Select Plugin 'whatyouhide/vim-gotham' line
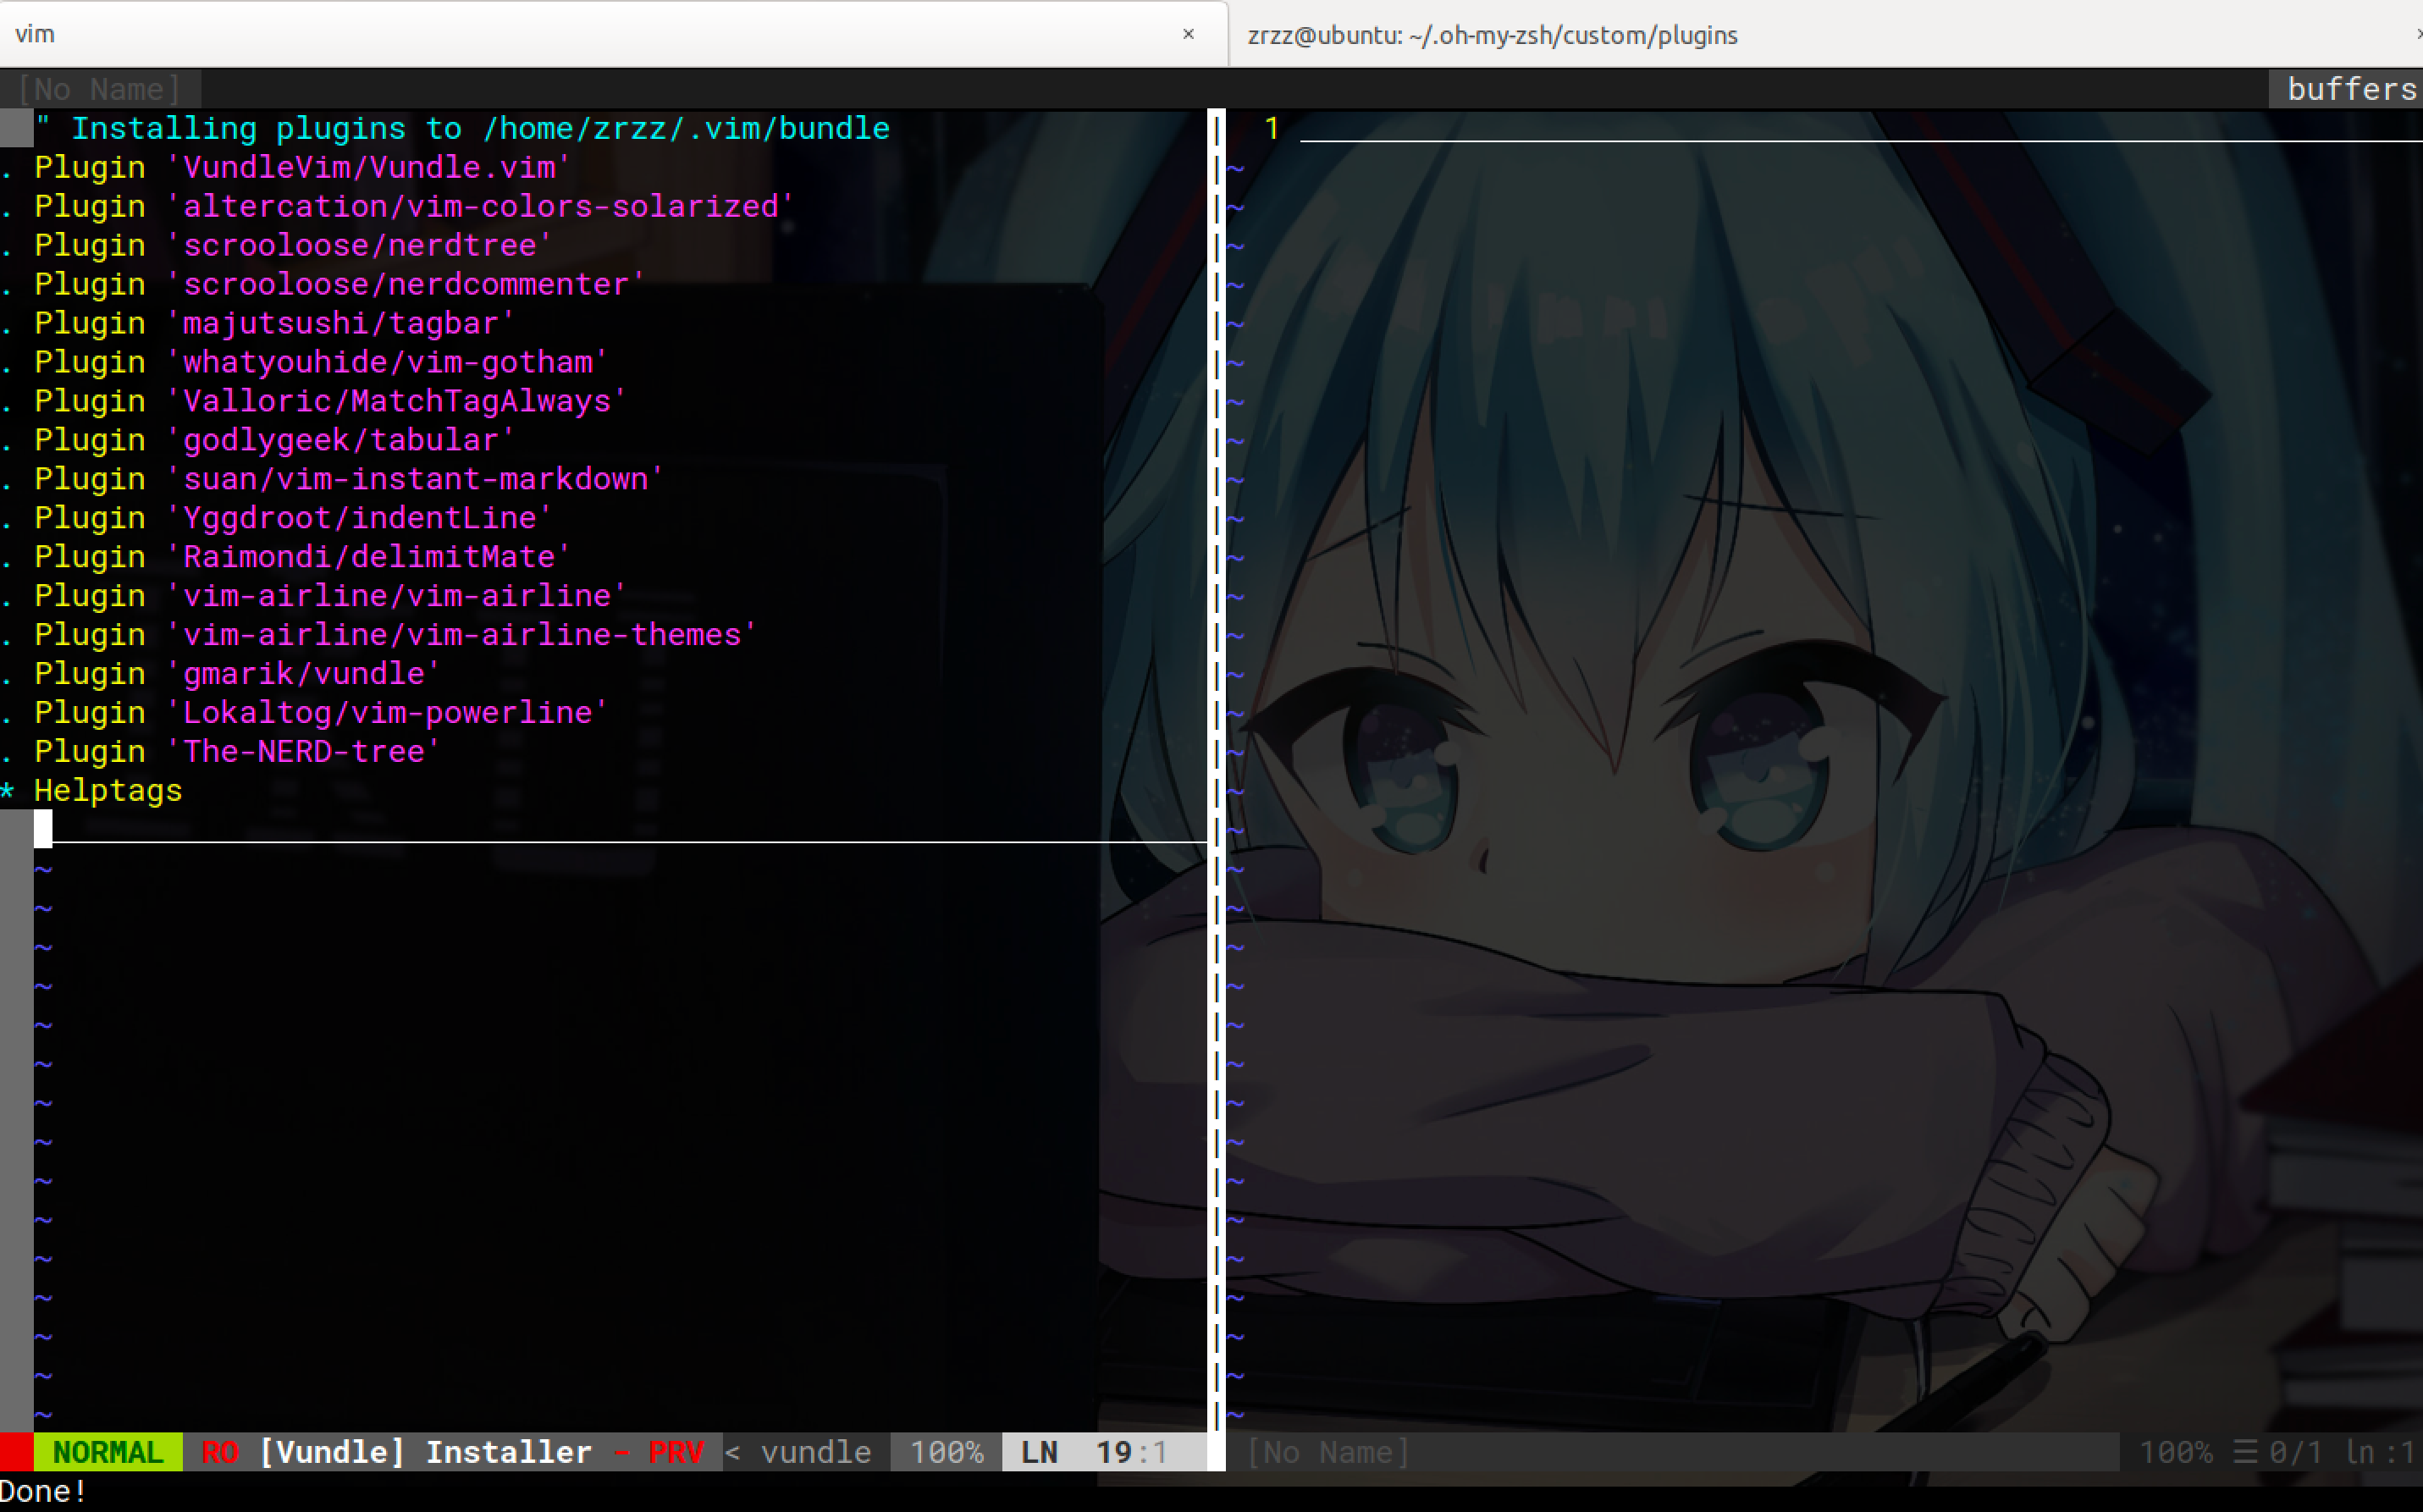This screenshot has width=2423, height=1512. (x=321, y=362)
